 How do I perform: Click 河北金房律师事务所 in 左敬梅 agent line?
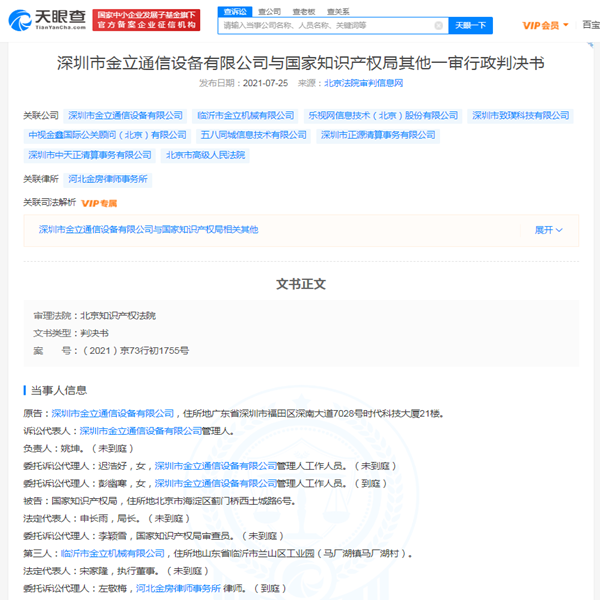tap(178, 589)
